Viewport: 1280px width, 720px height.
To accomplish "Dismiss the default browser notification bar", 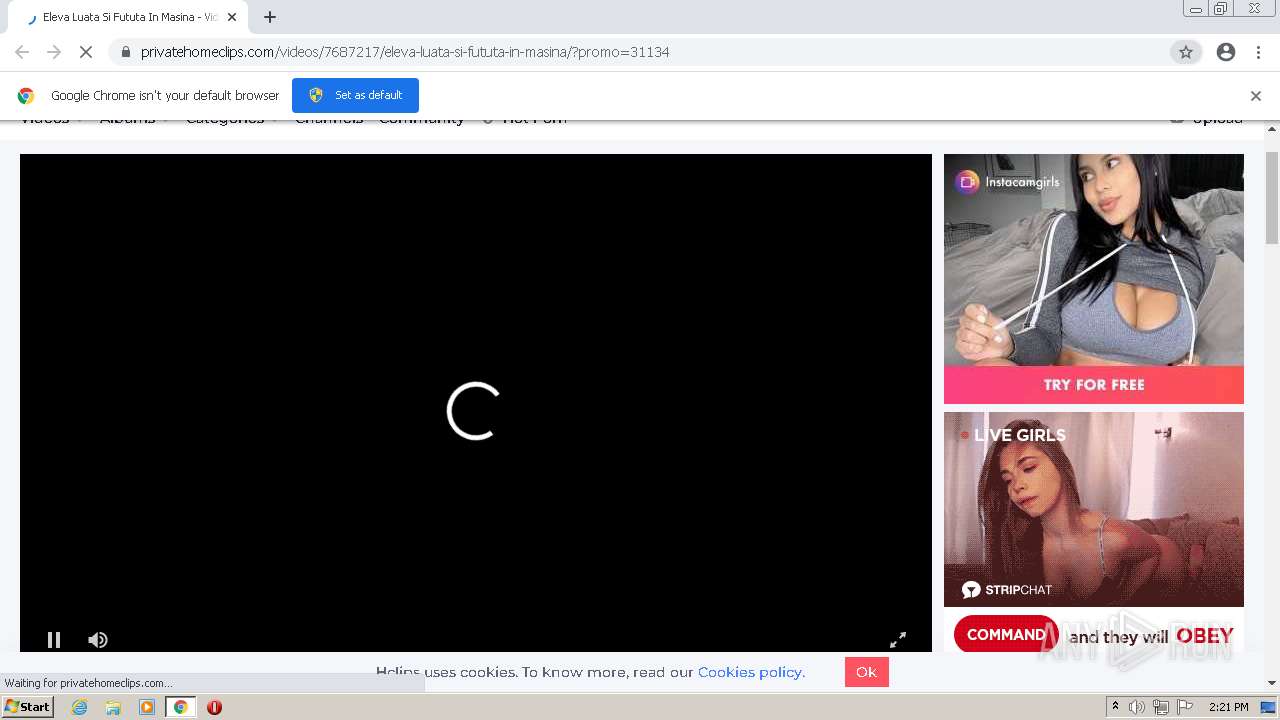I will (1256, 96).
